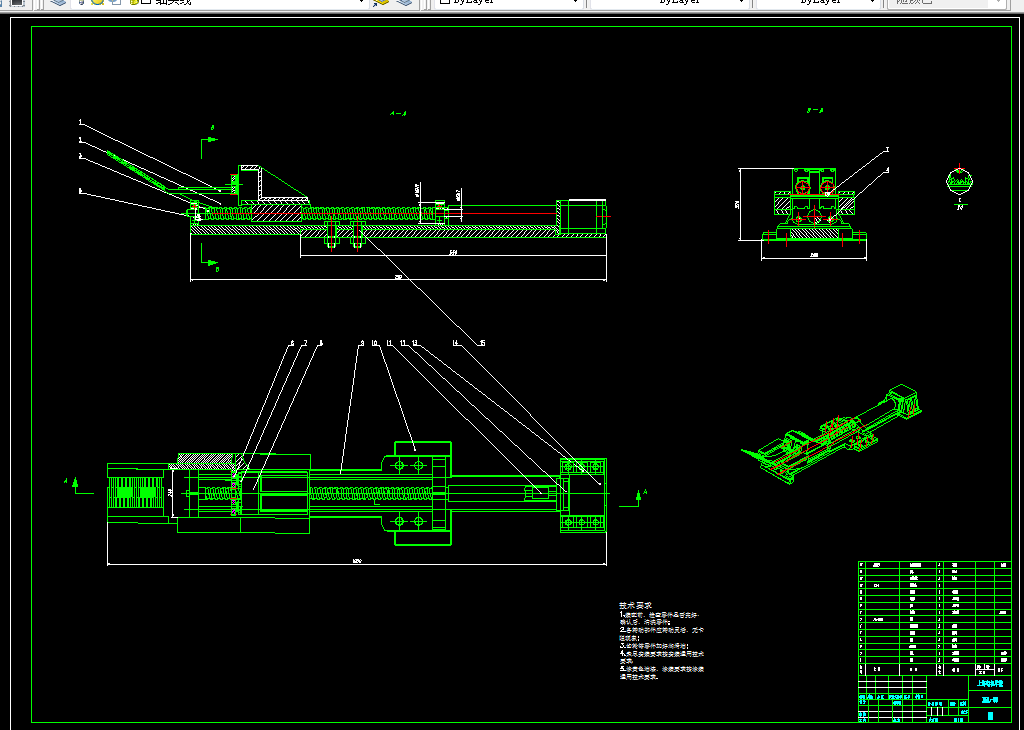The image size is (1024, 730).
Task: Click part balloon number 15
Action: 482,343
